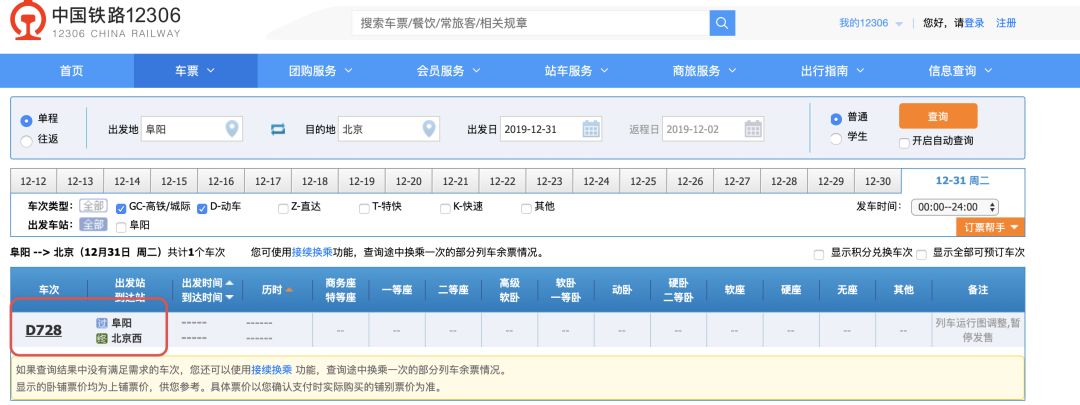Select 全部 for train type filter
This screenshot has width=1080, height=405.
pos(93,206)
